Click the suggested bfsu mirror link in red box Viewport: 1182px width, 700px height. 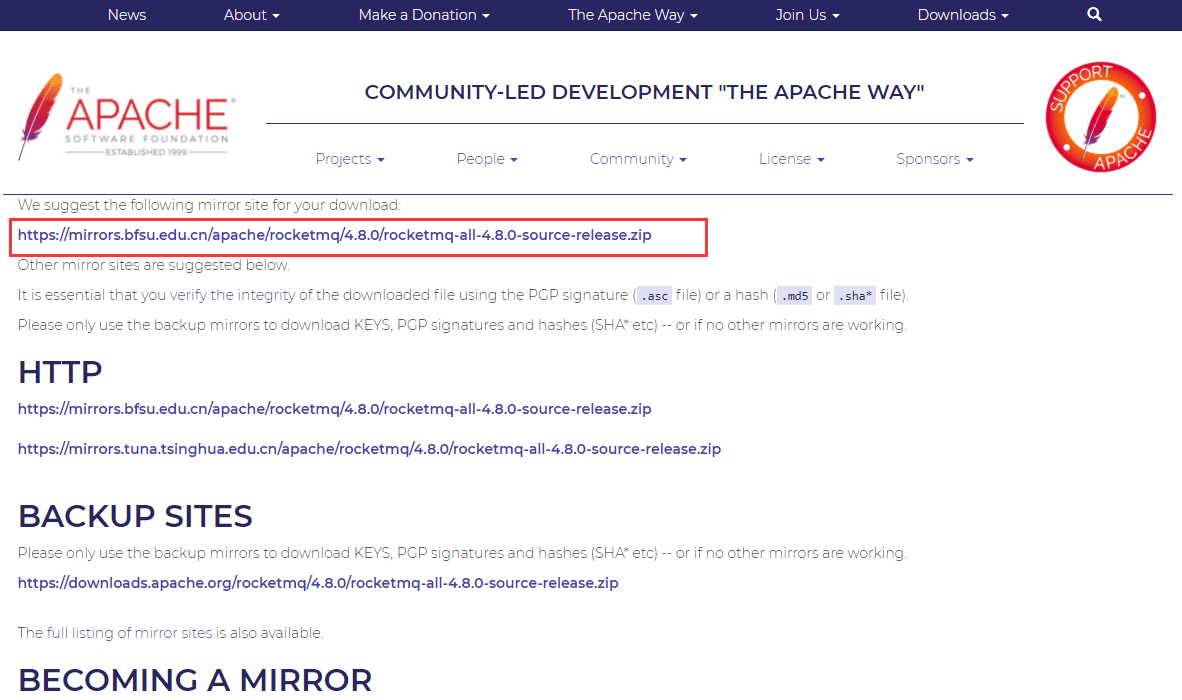(335, 236)
